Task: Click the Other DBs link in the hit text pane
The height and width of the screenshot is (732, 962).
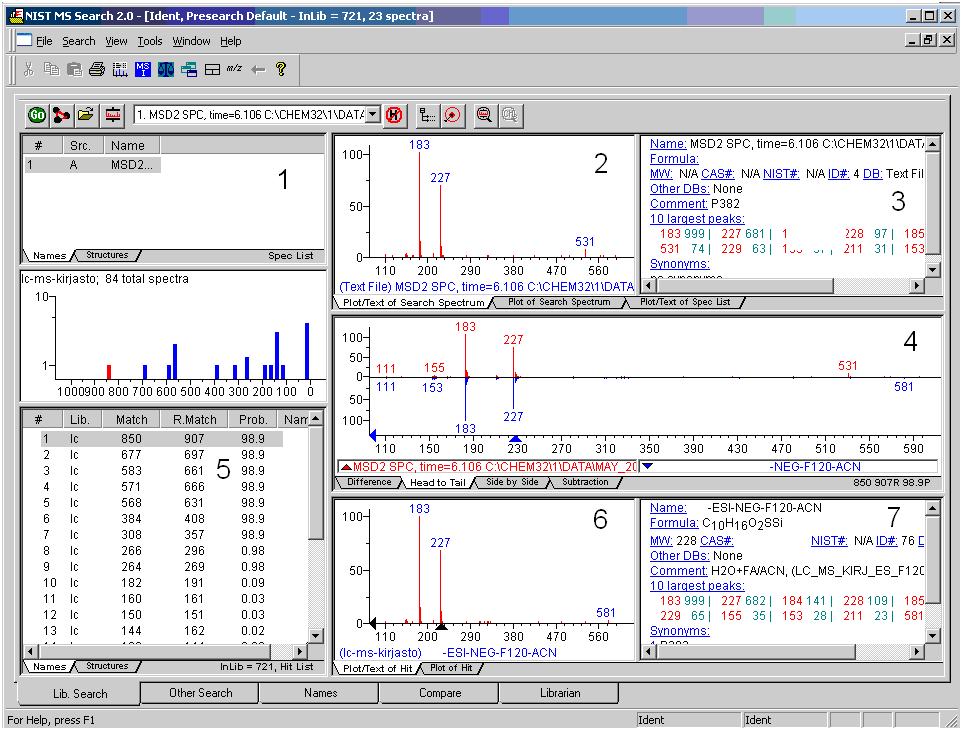Action: click(x=679, y=556)
